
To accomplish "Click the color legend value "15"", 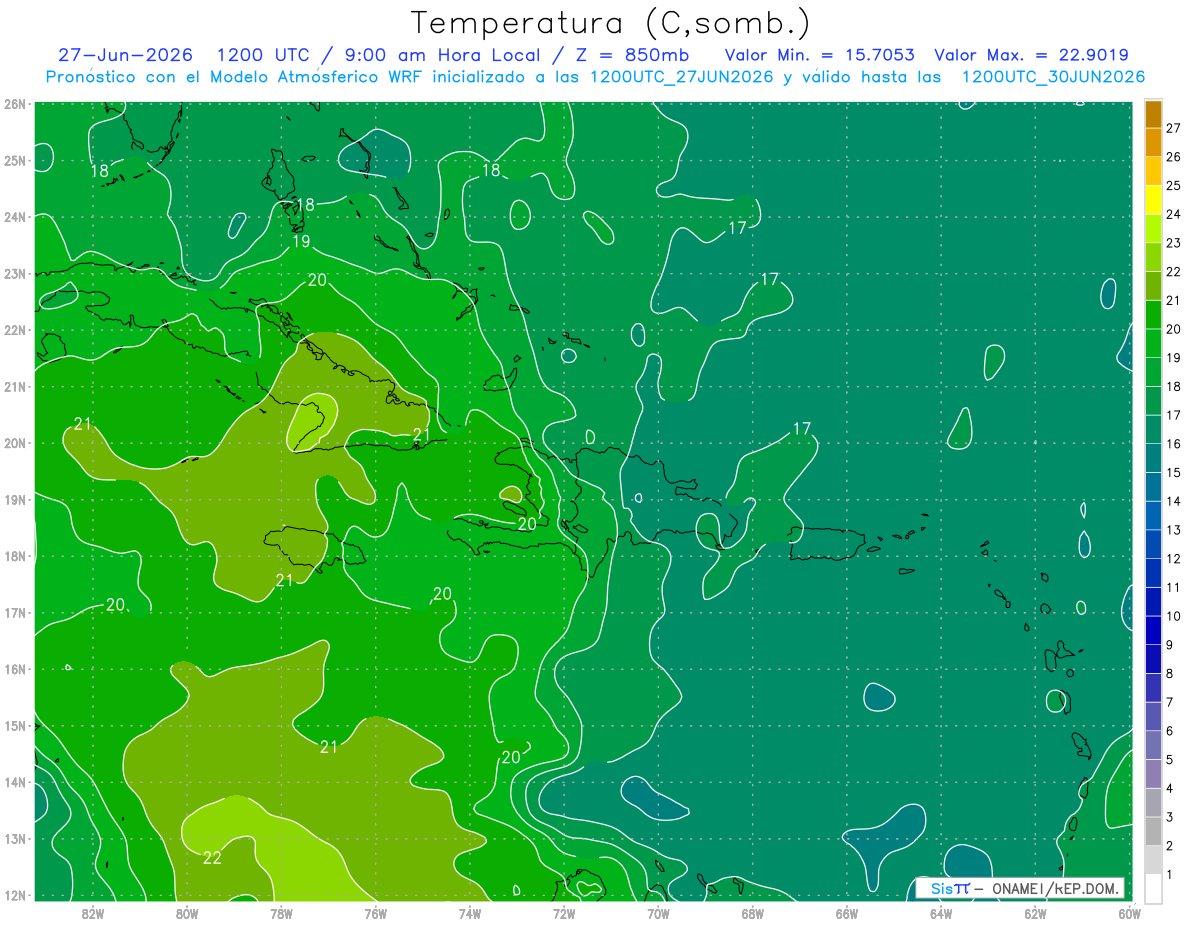I will coord(1173,472).
